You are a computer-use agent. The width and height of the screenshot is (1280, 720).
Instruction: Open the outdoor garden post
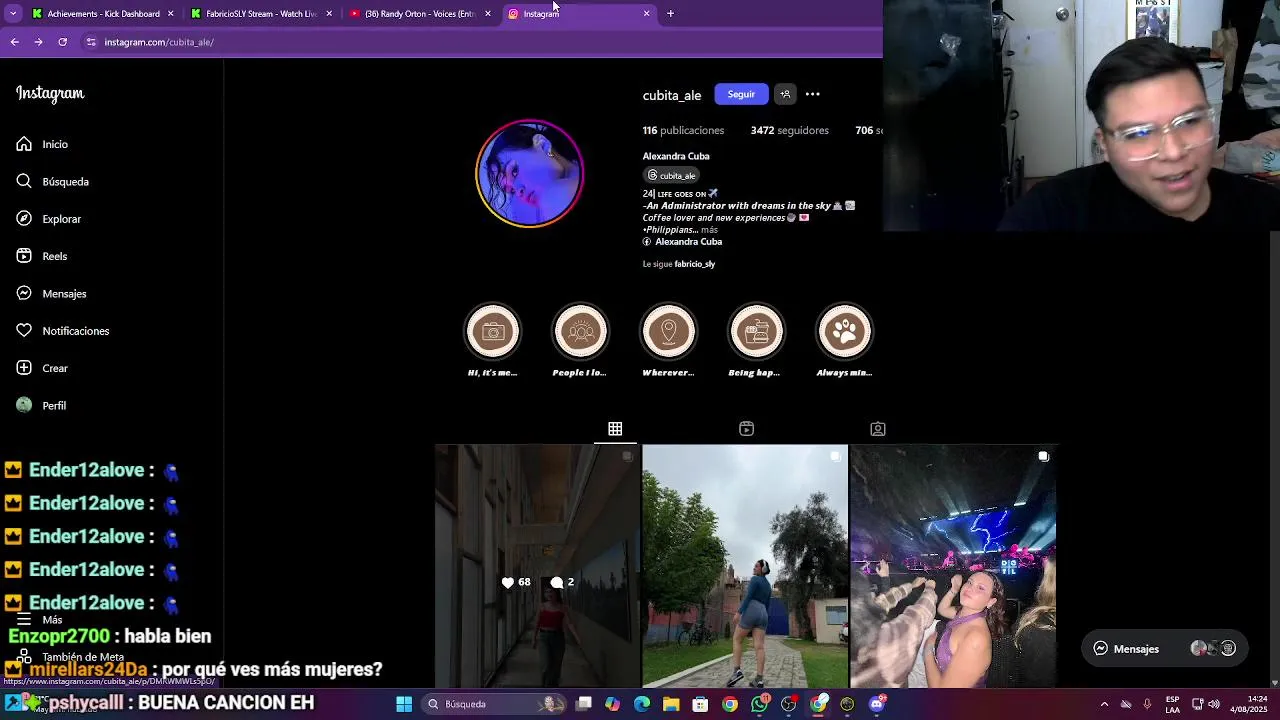pos(745,566)
